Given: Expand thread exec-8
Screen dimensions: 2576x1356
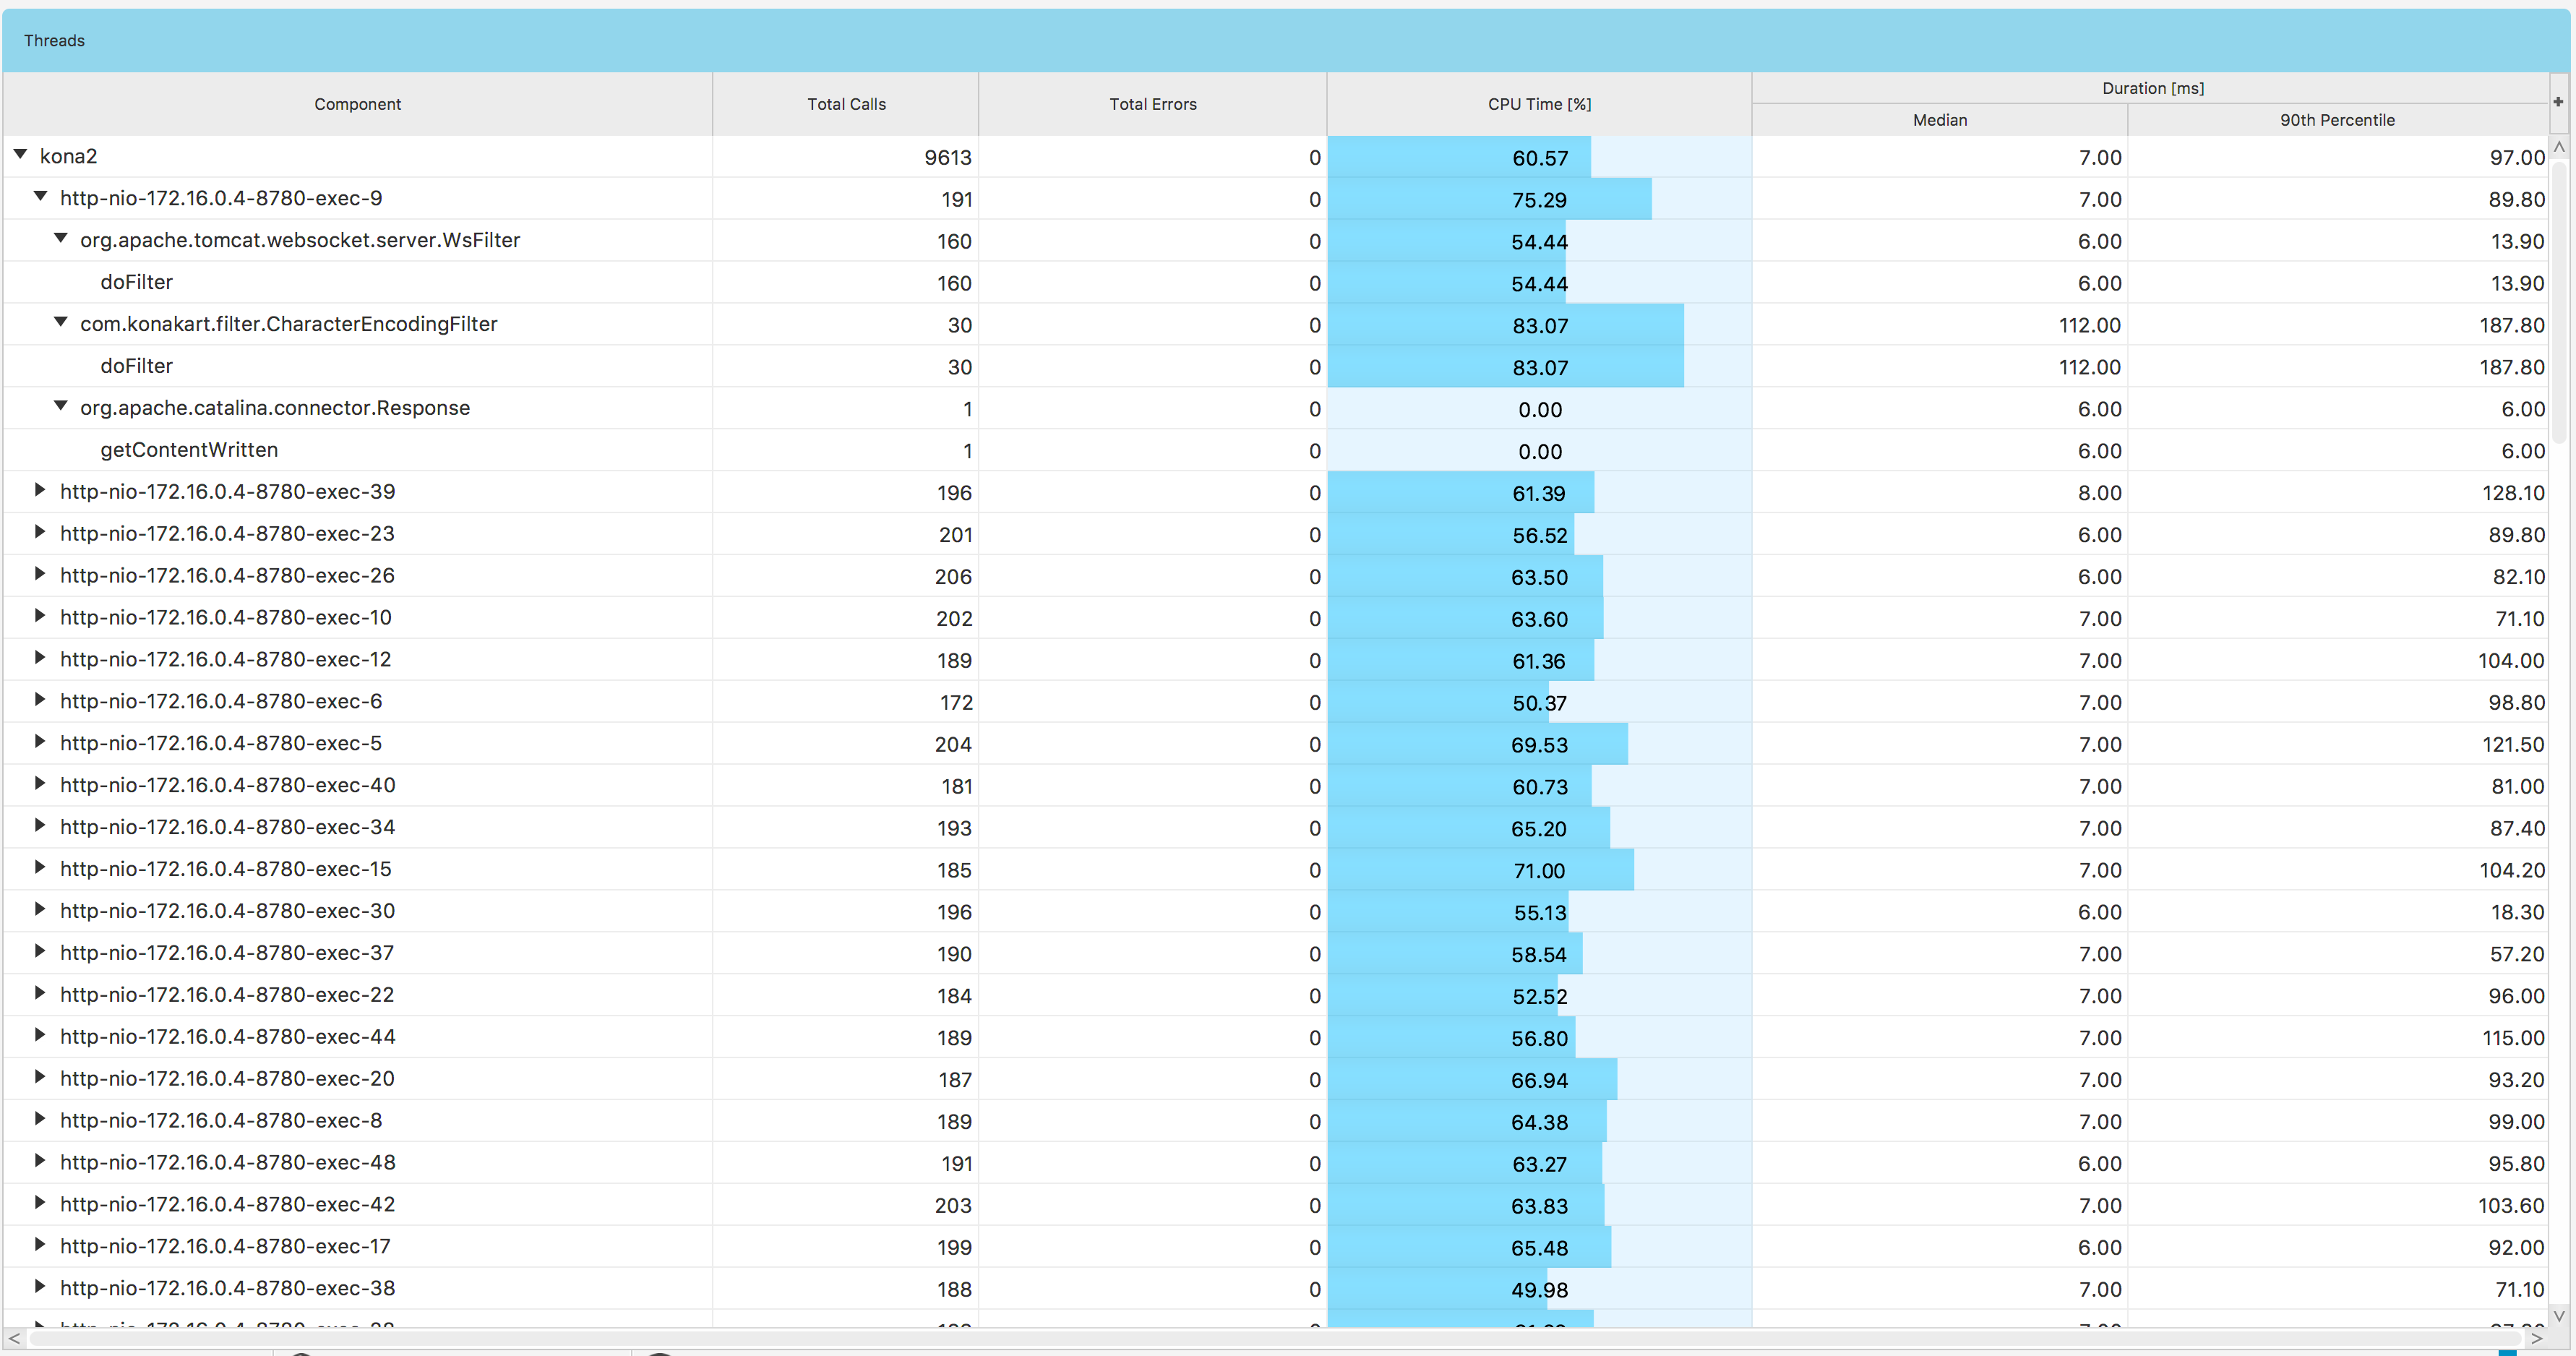Looking at the screenshot, I should [40, 1119].
